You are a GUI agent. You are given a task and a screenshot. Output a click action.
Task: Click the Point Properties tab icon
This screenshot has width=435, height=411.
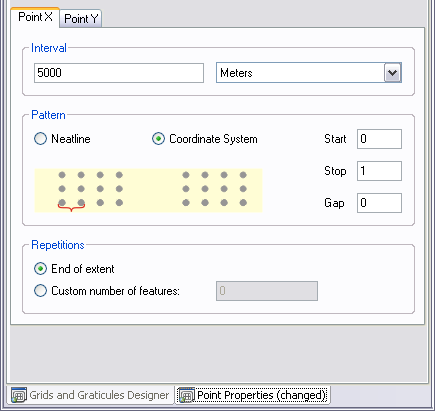[187, 396]
